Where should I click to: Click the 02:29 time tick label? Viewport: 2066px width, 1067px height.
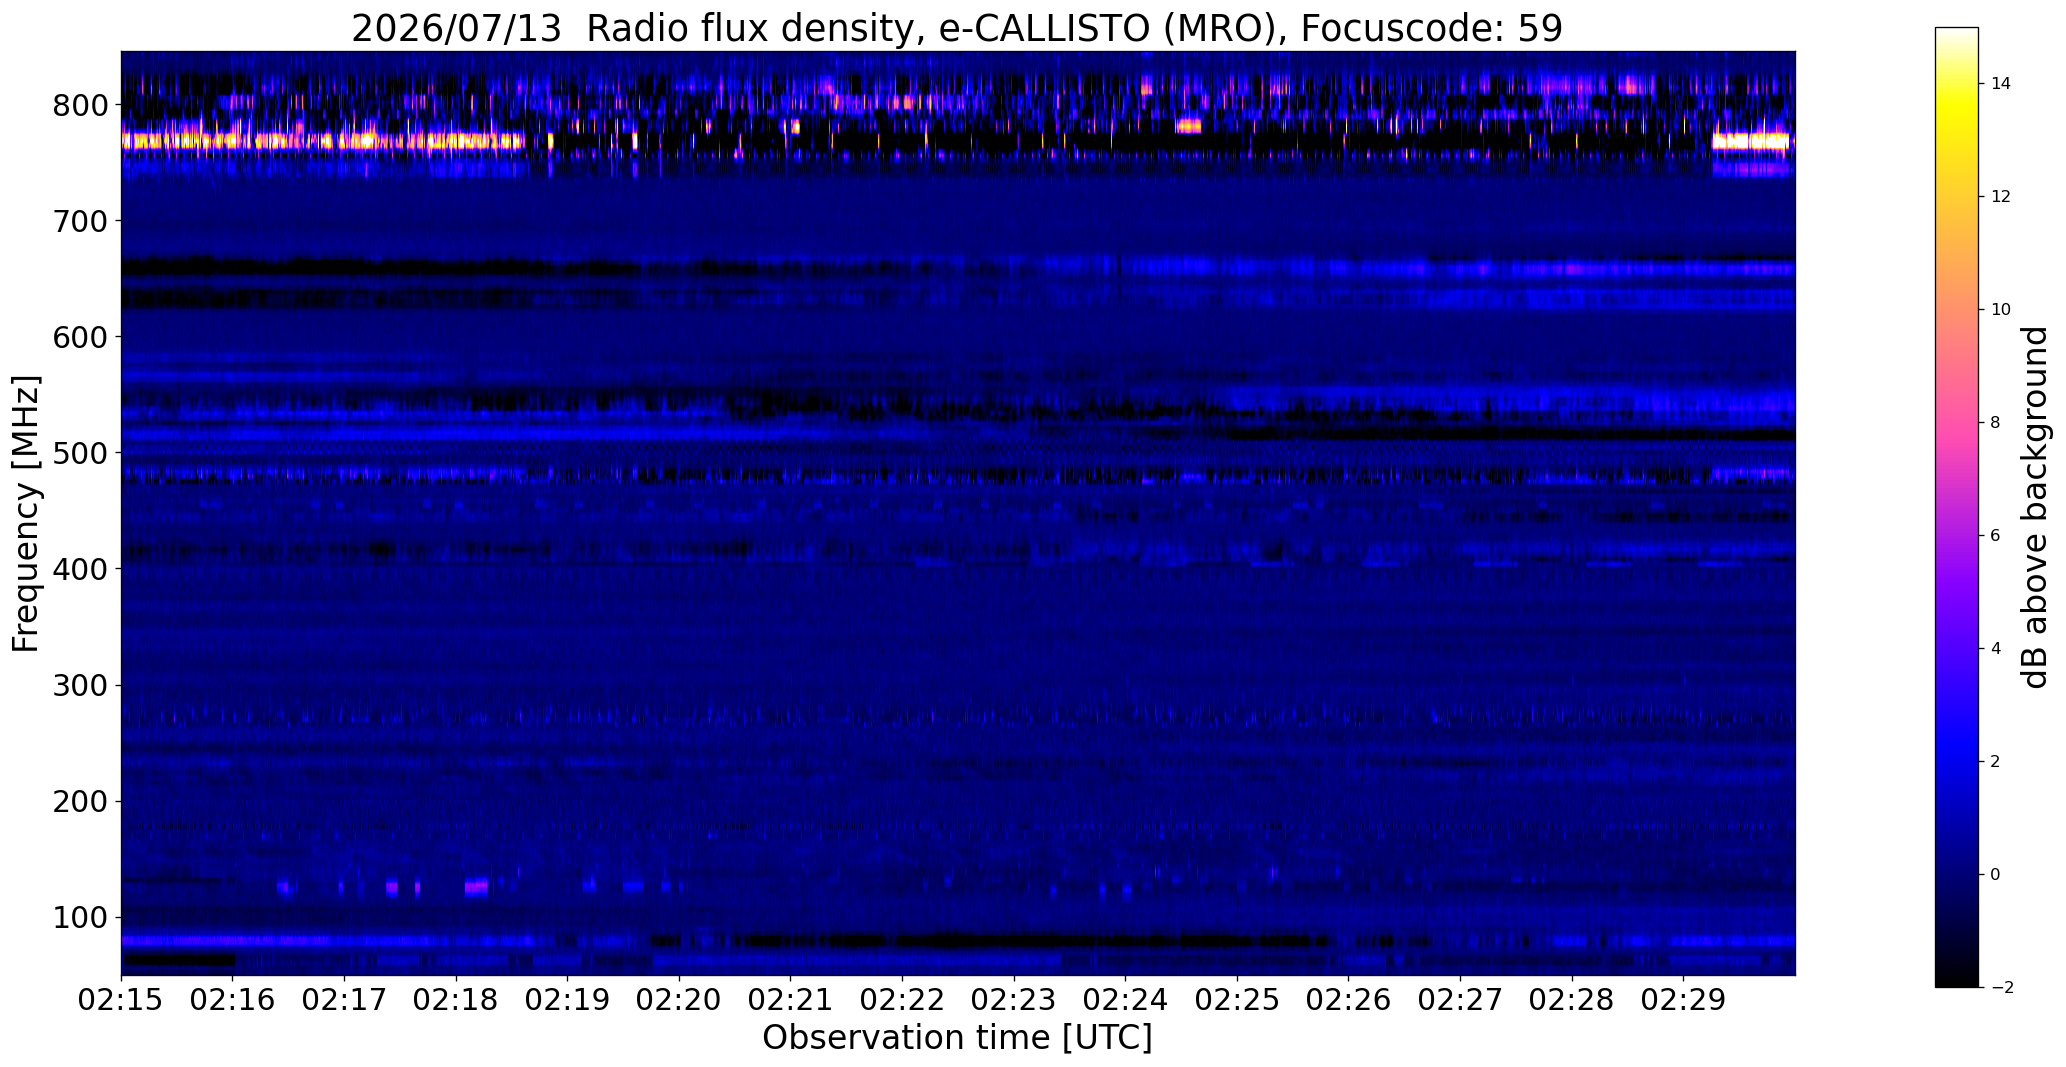coord(1683,1000)
